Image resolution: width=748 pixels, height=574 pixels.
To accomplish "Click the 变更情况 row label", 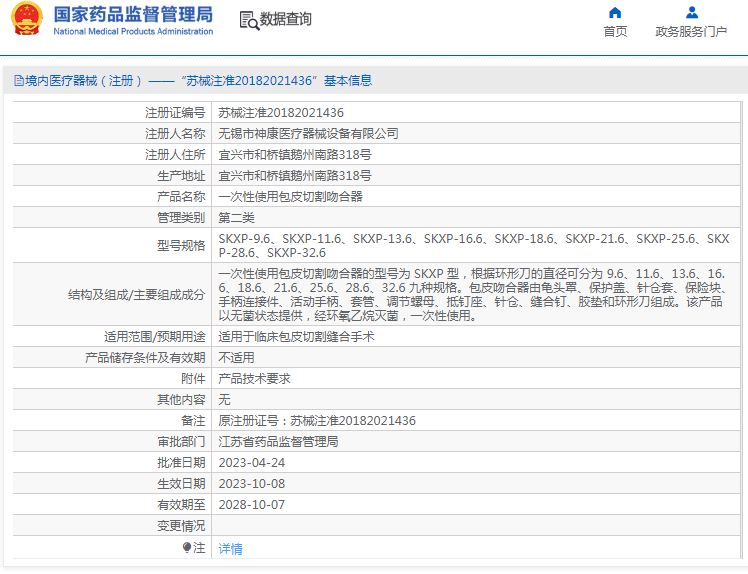I will coord(181,526).
